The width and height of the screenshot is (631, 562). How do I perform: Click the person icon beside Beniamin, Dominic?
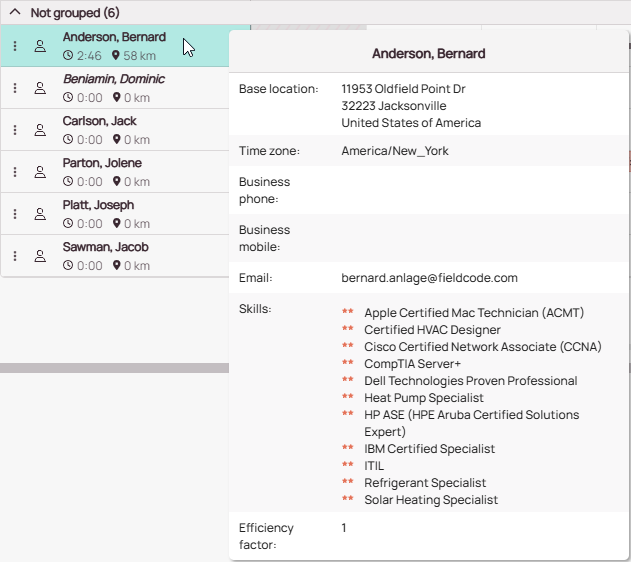40,88
